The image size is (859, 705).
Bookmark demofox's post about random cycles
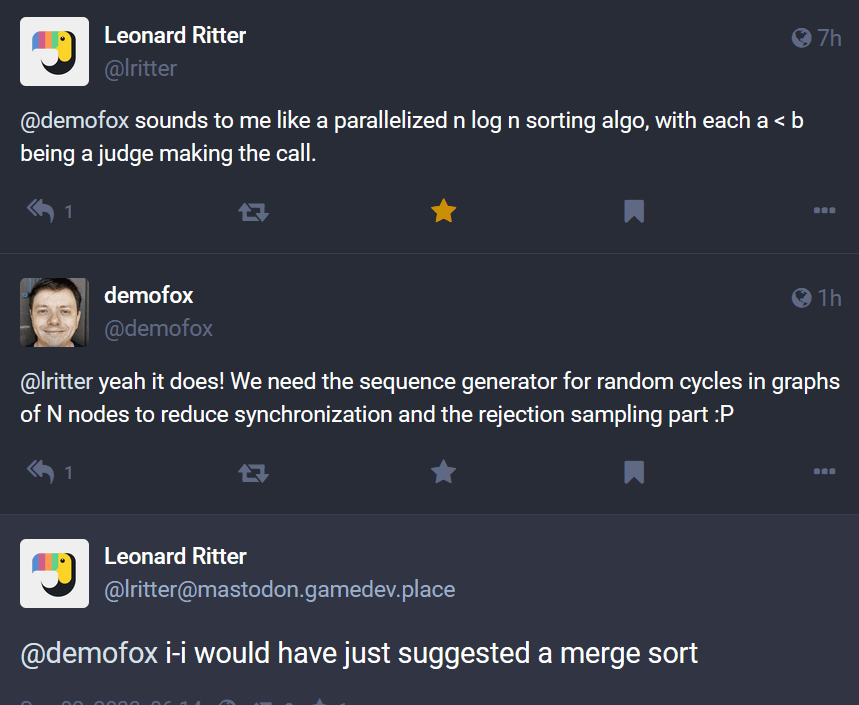634,472
